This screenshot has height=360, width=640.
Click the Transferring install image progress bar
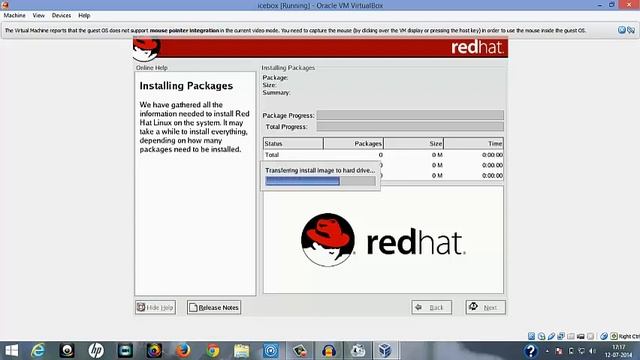320,181
